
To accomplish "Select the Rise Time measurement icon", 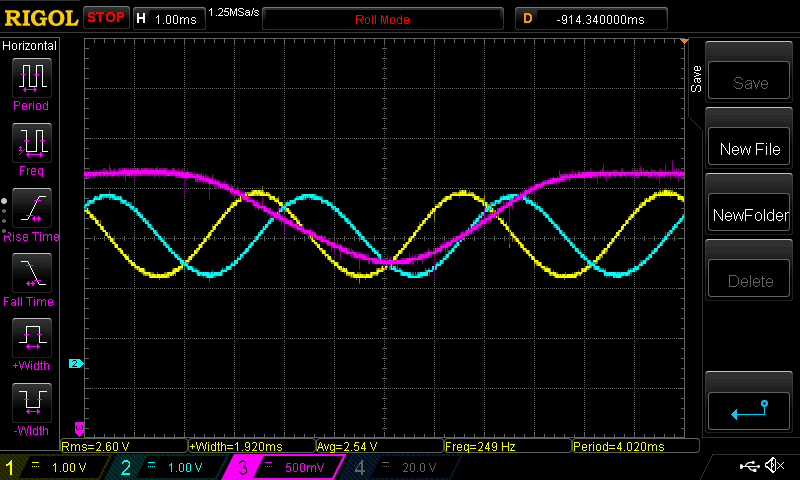I will click(32, 208).
